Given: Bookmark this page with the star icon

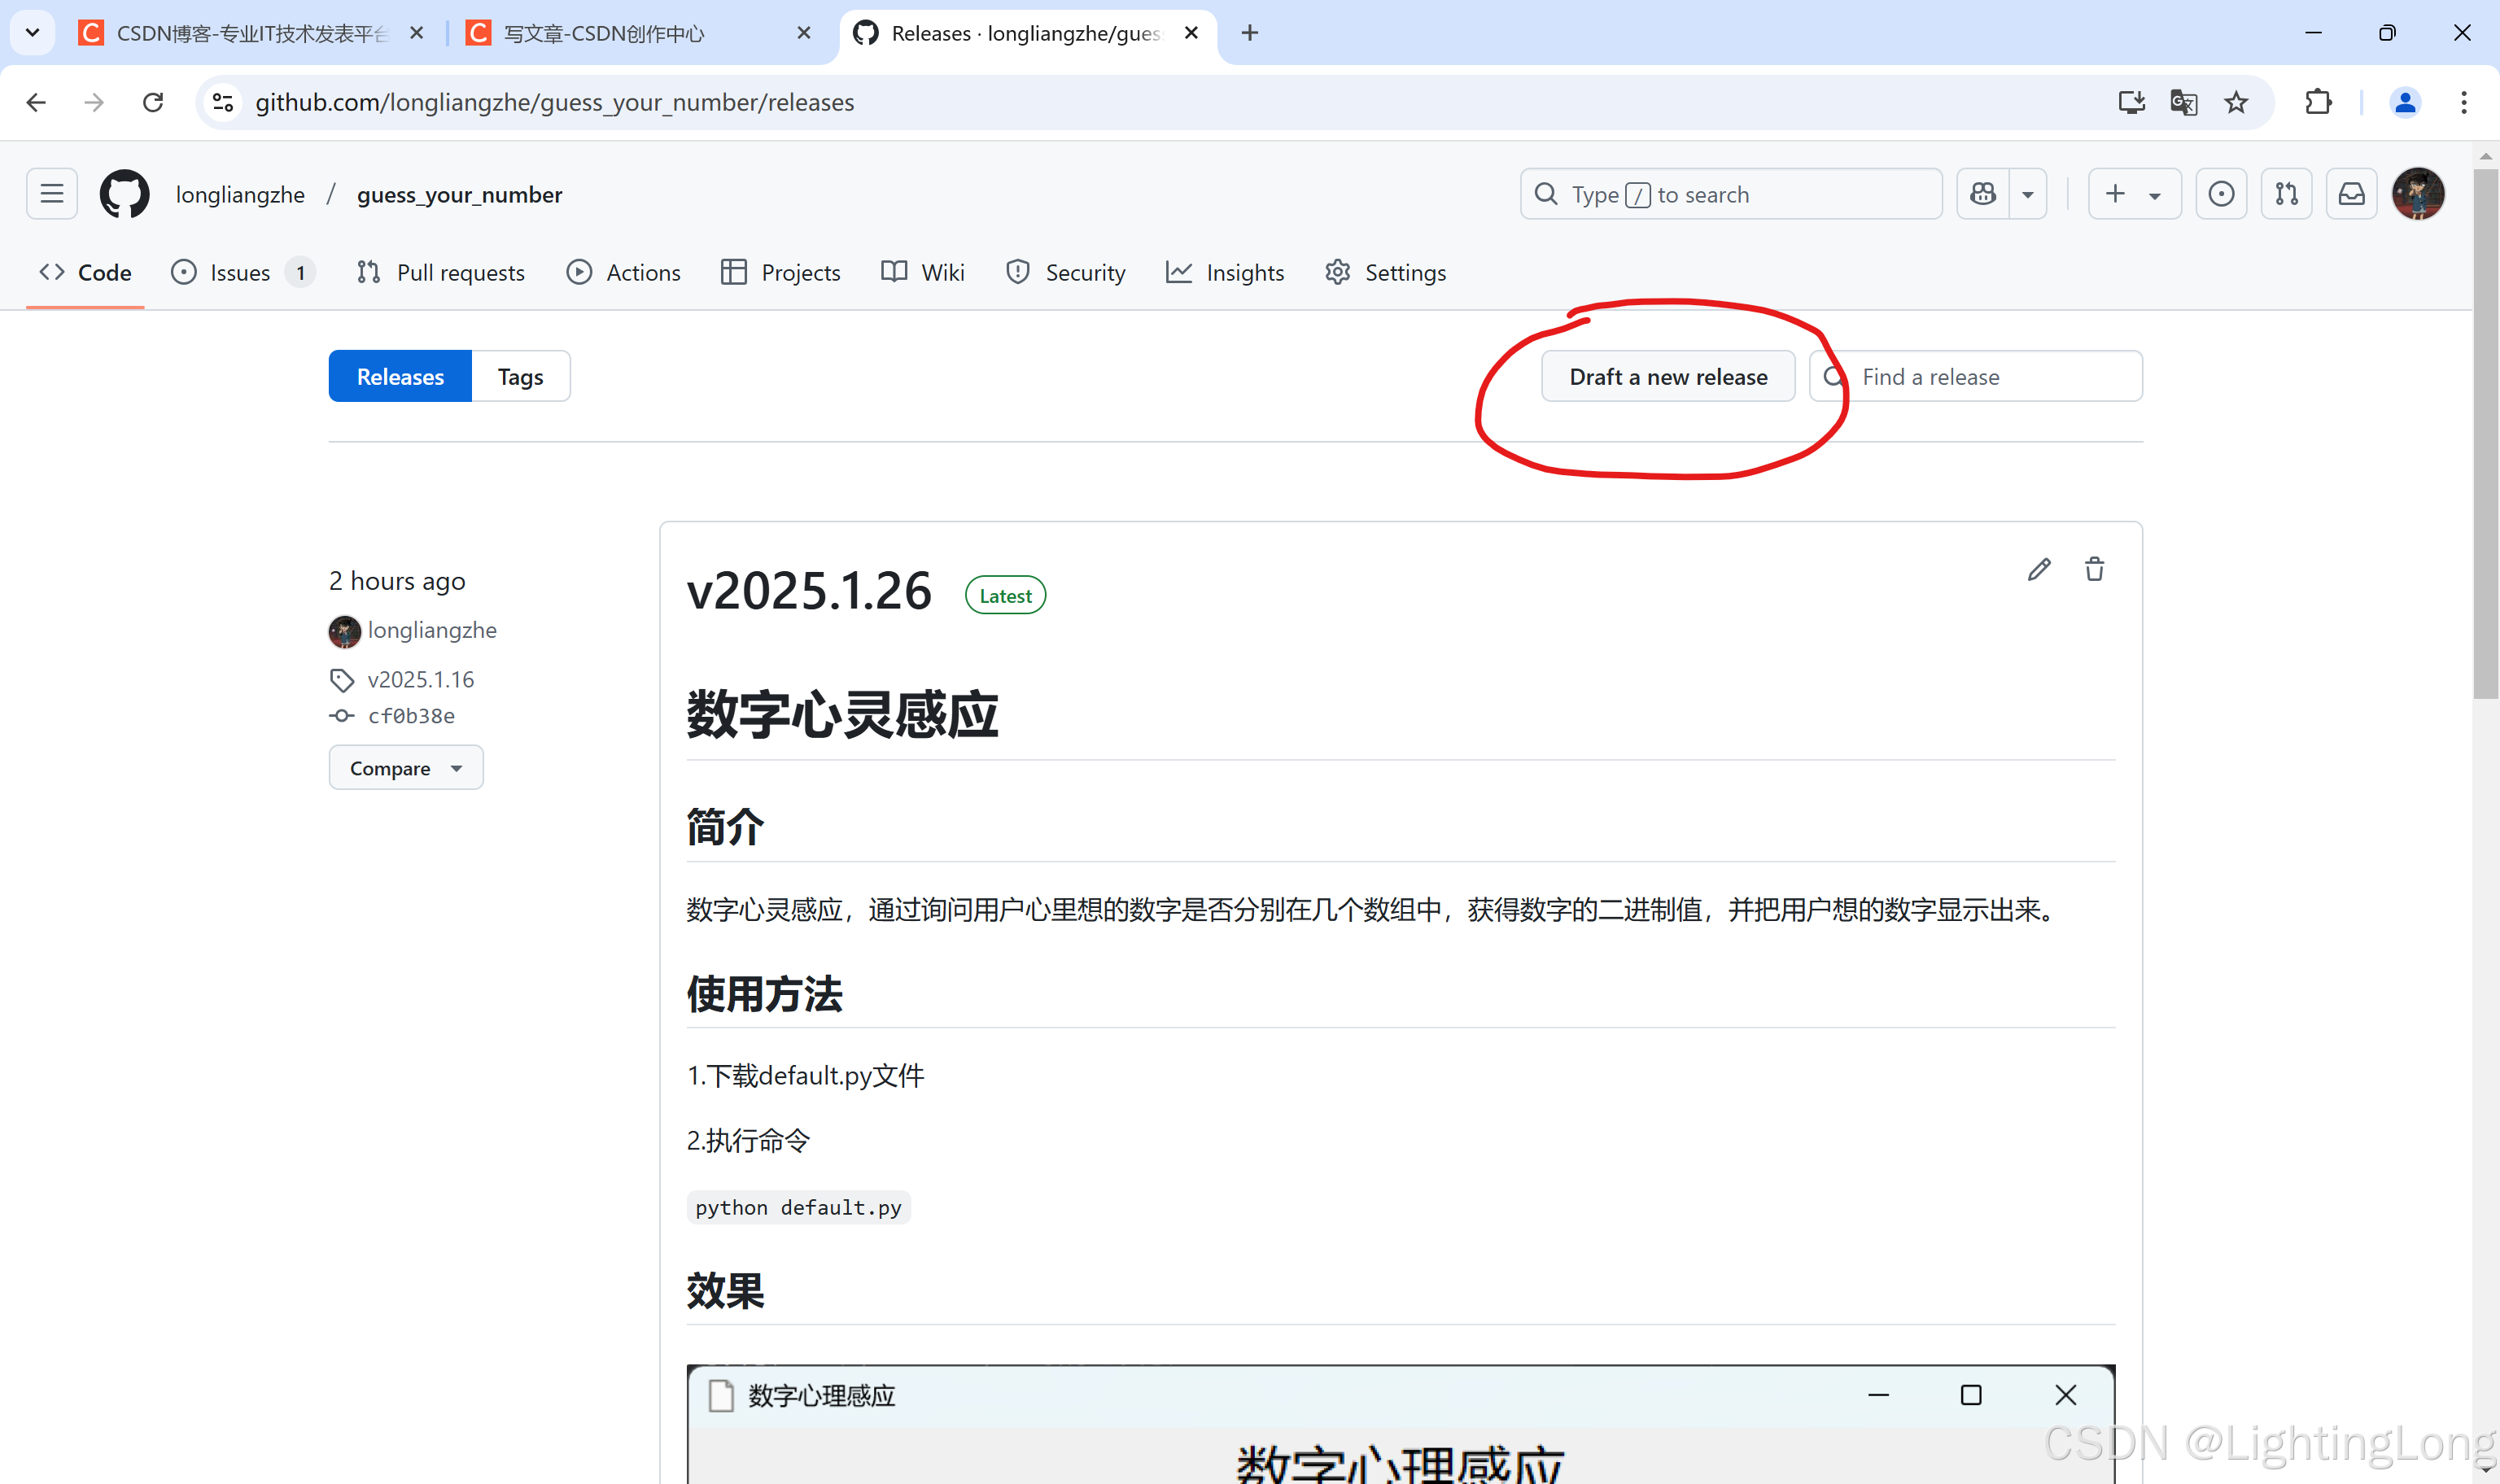Looking at the screenshot, I should (x=2236, y=102).
